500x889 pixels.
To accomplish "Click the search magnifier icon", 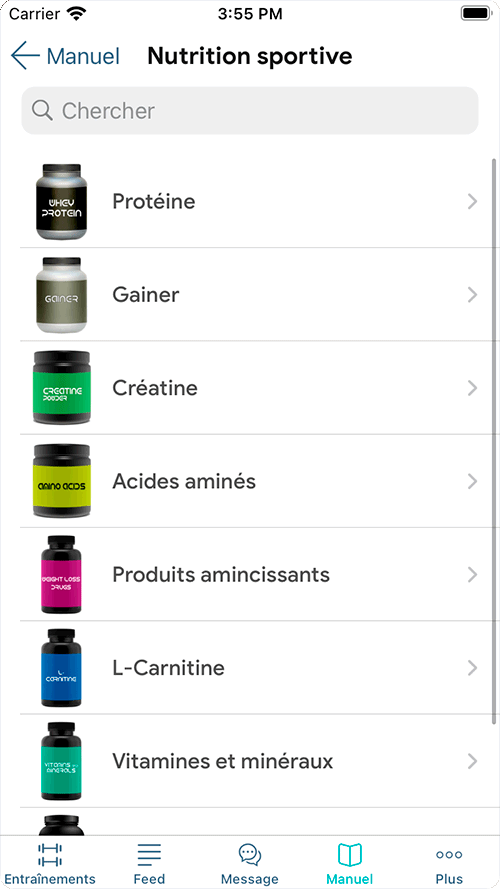I will [42, 111].
